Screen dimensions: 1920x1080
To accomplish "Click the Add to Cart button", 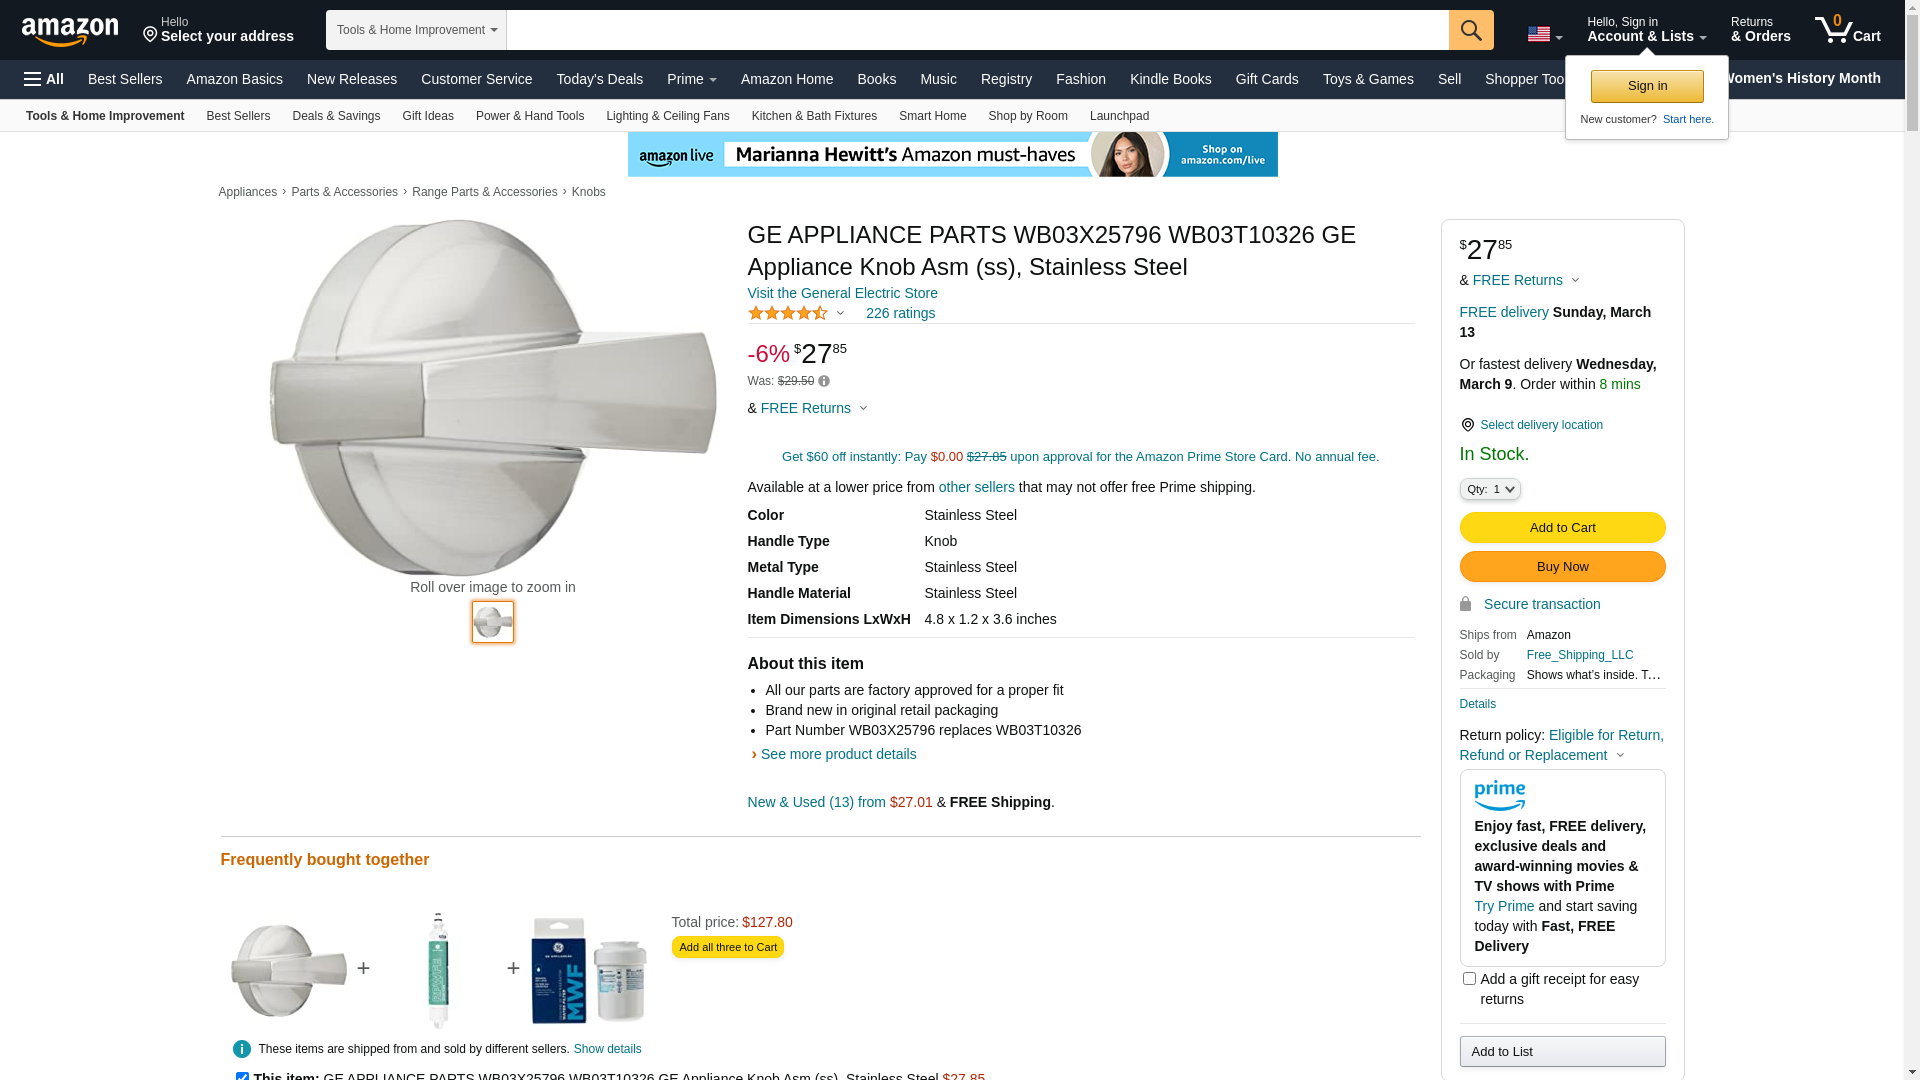I will pyautogui.click(x=1562, y=527).
